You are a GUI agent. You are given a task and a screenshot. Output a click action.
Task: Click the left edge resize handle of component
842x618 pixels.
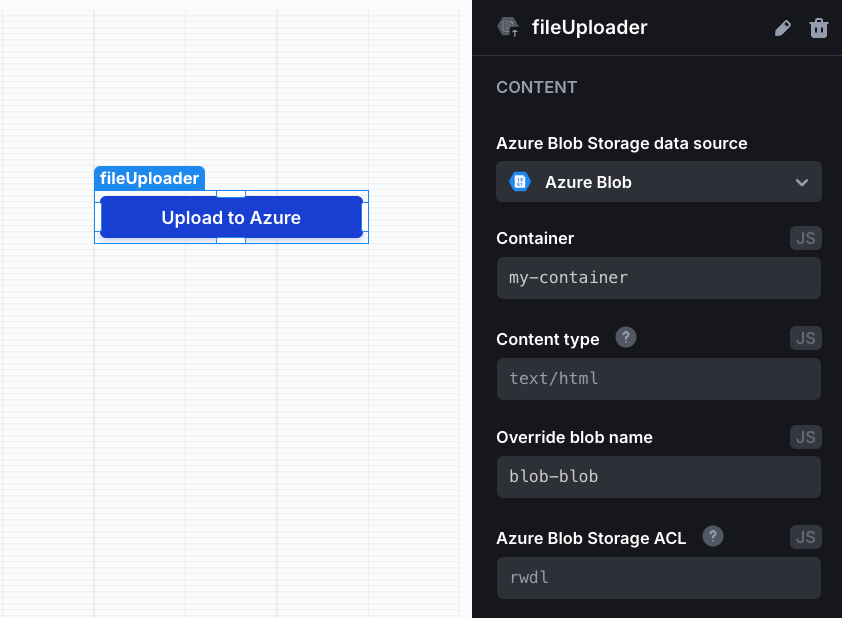click(x=98, y=217)
